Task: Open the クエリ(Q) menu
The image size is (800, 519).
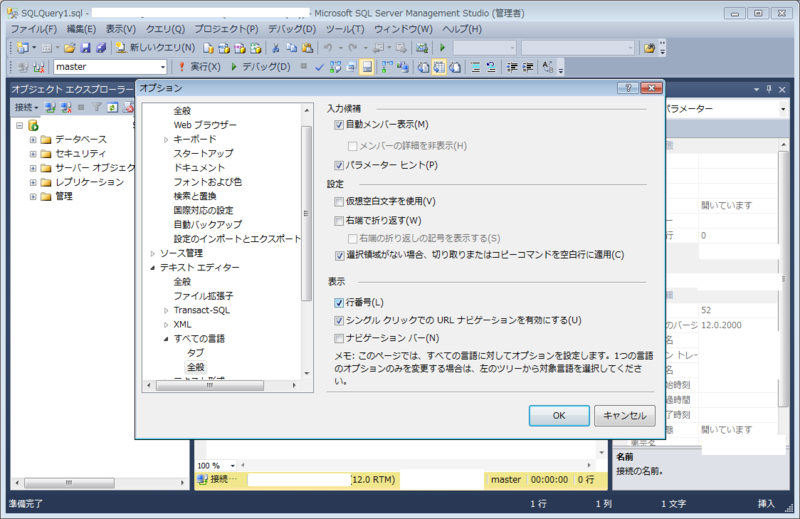Action: click(x=165, y=29)
